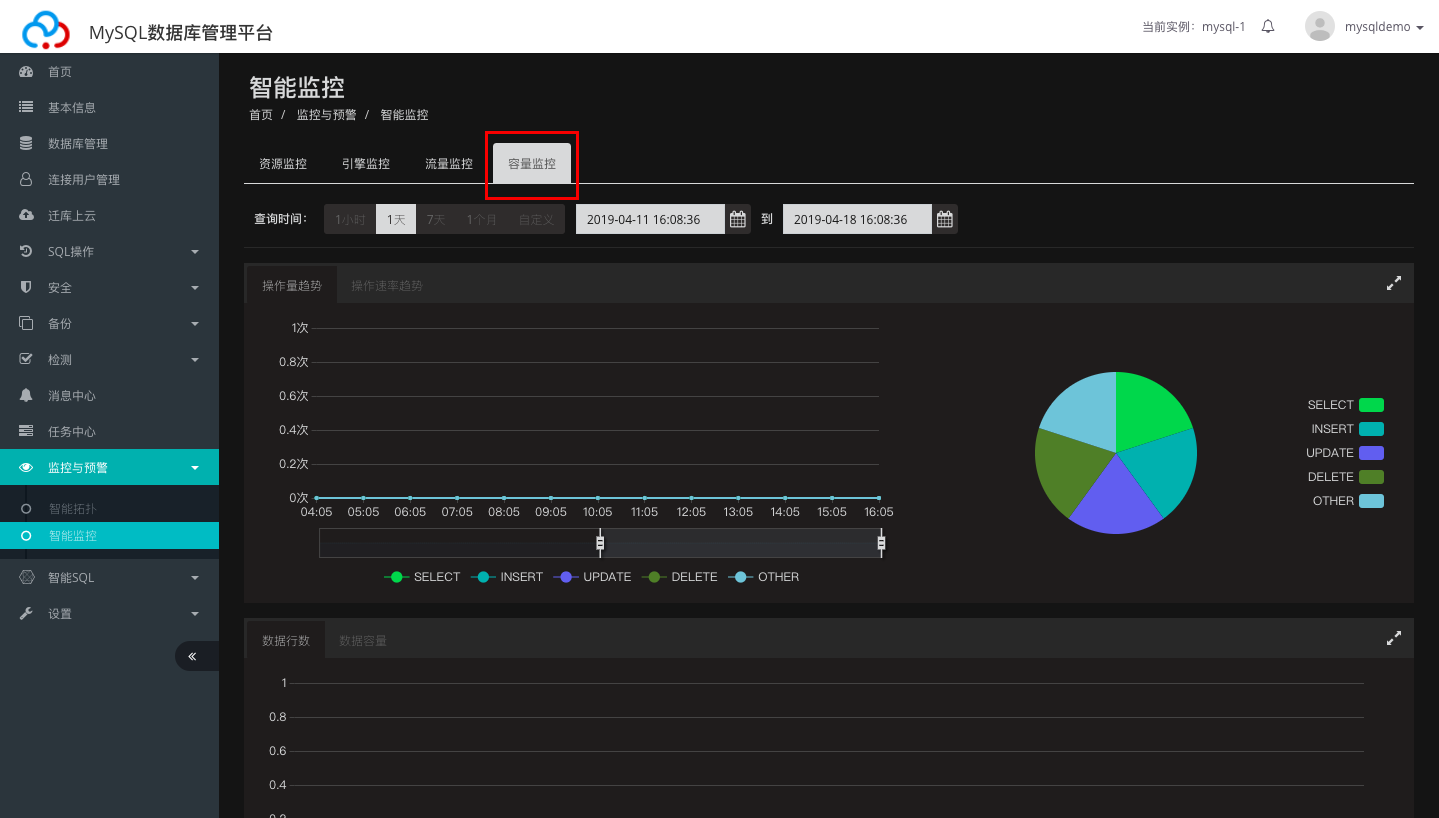Viewport: 1439px width, 818px height.
Task: Collapse the sidebar with double-chevron button
Action: click(192, 656)
